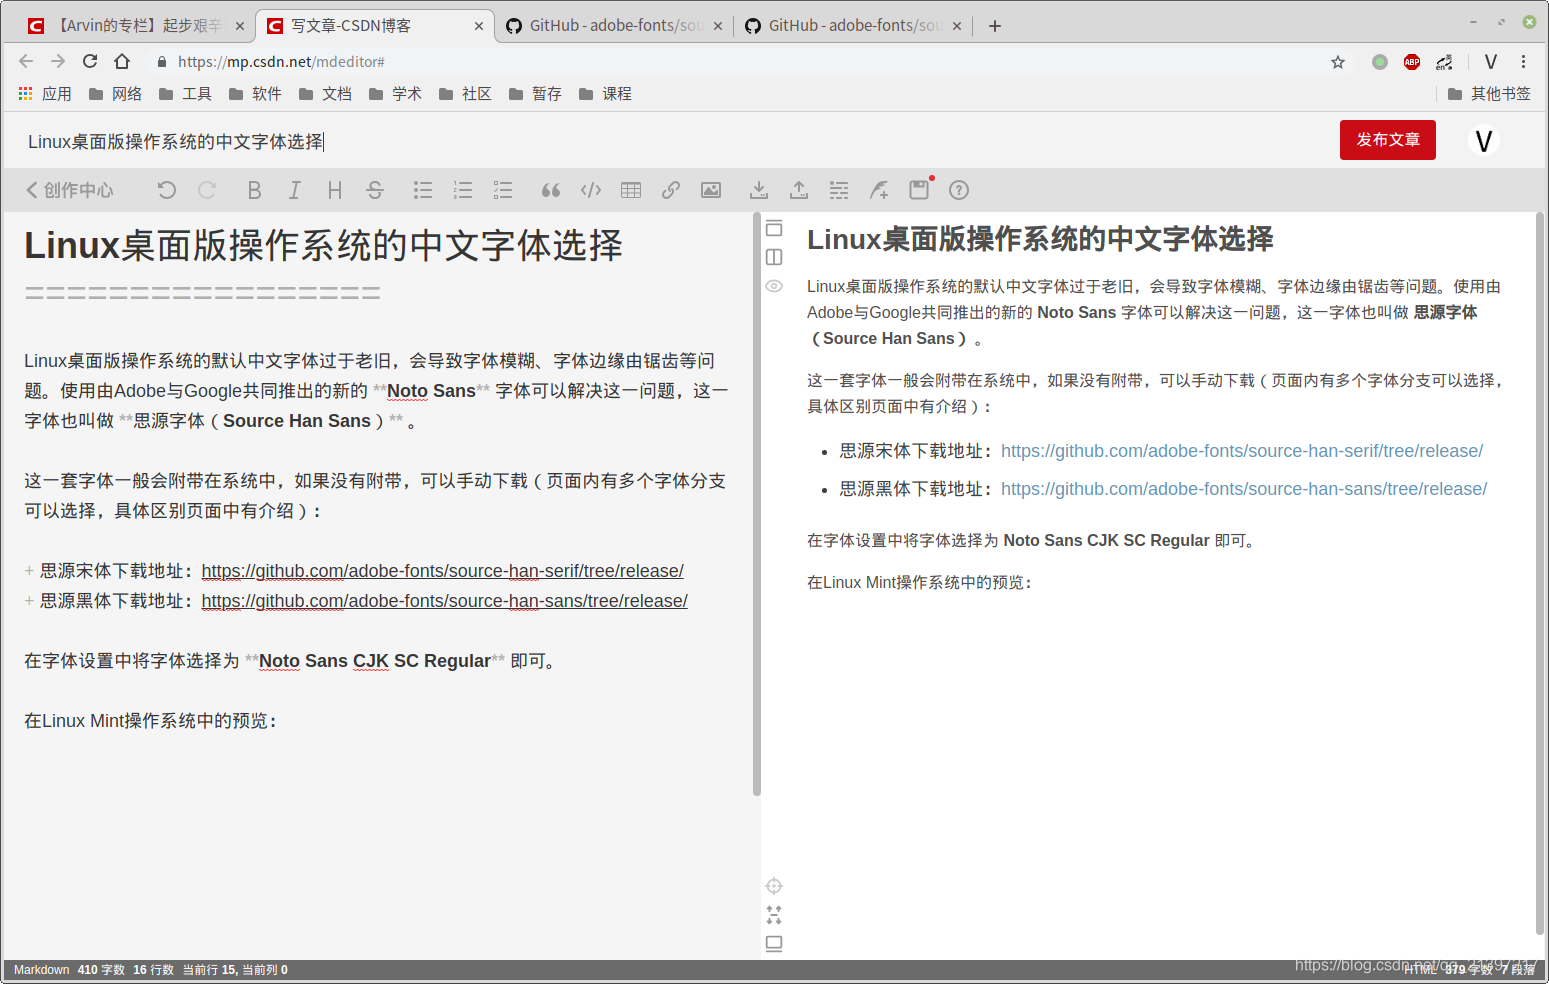Switch to split-column view icon
The image size is (1549, 984).
pyautogui.click(x=774, y=257)
